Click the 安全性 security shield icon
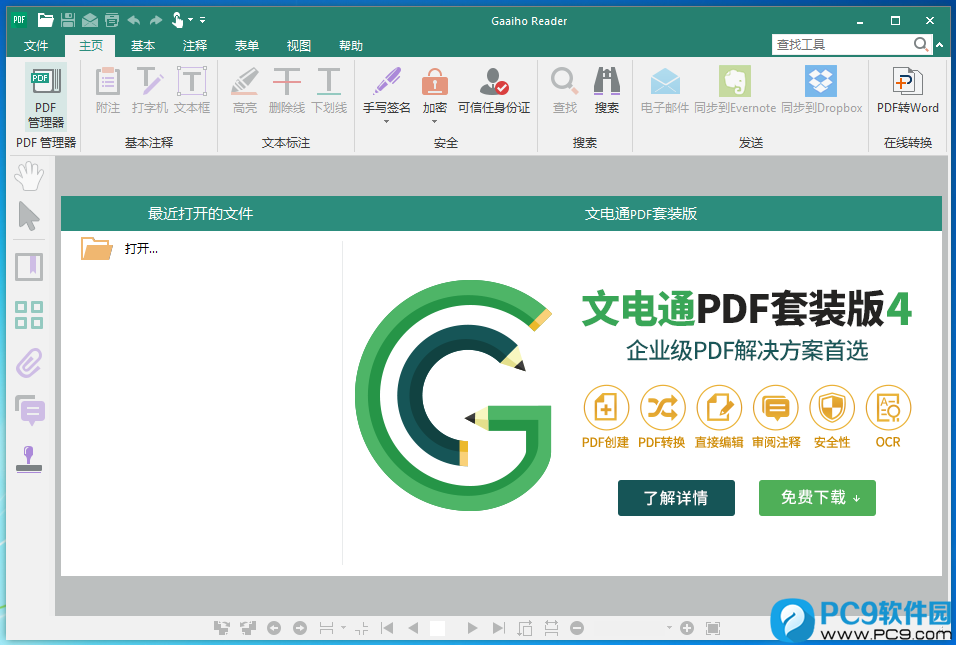The image size is (956, 645). tap(832, 407)
